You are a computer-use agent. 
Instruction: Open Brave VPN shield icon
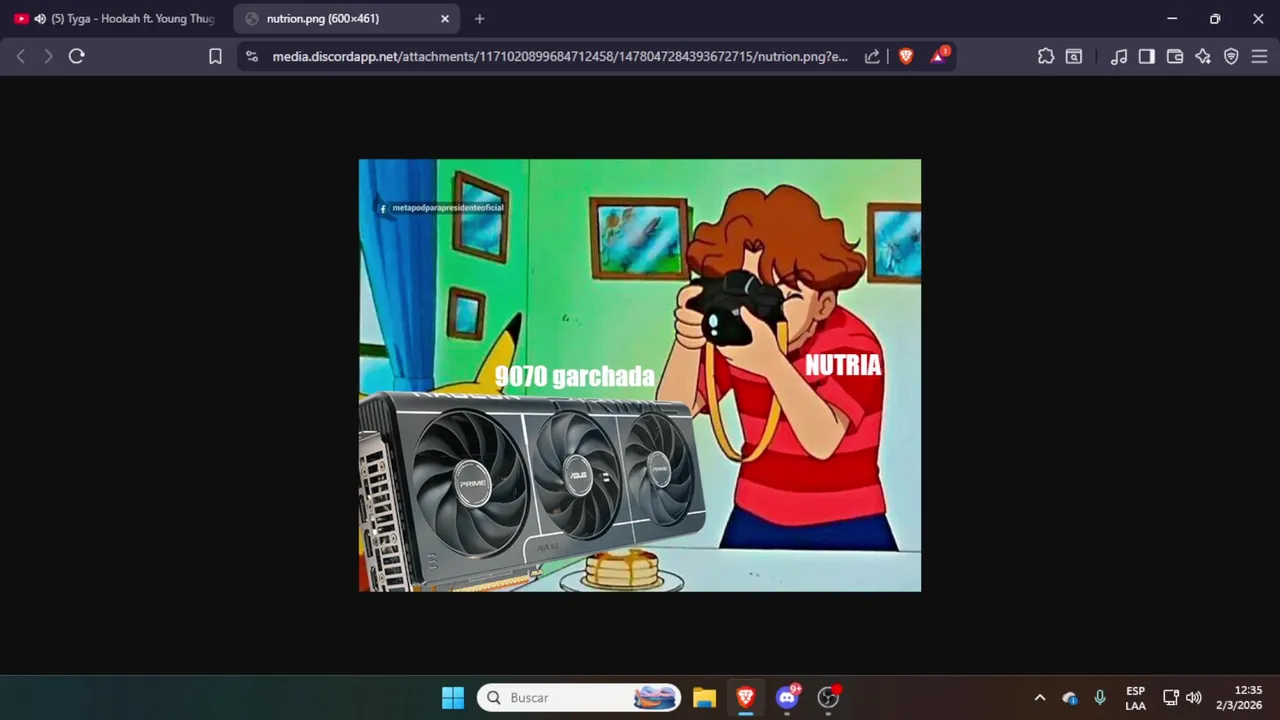1231,57
